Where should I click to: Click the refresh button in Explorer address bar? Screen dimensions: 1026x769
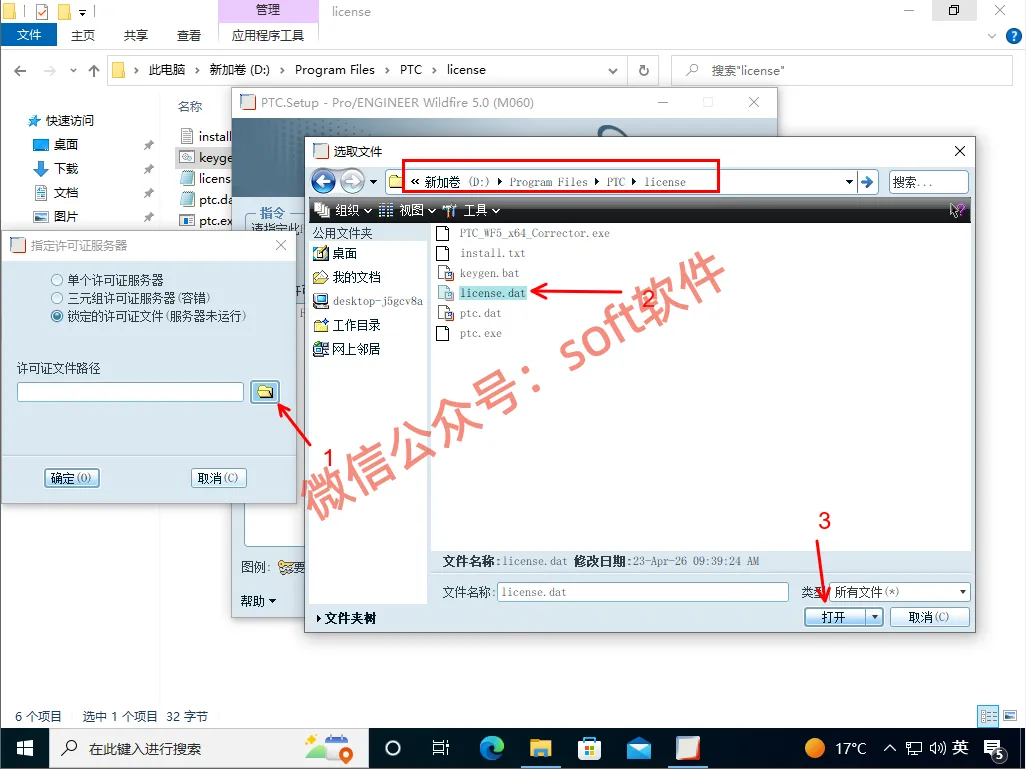click(x=644, y=71)
